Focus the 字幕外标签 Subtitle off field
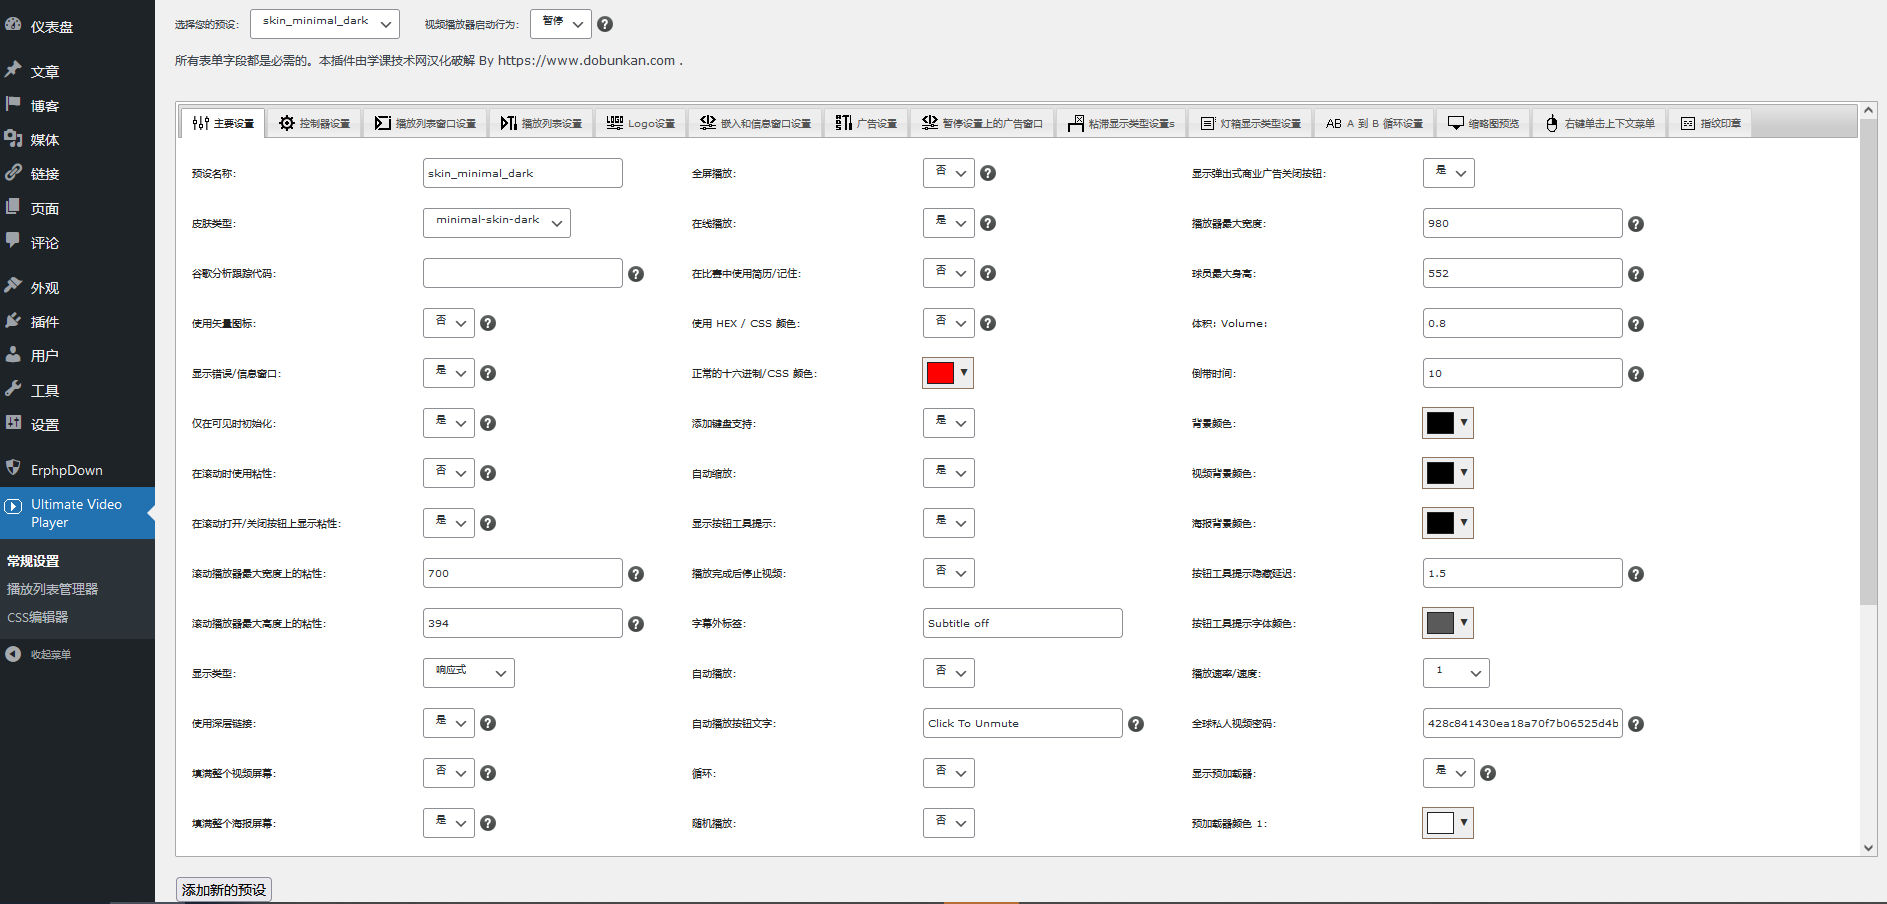1887x904 pixels. (1023, 623)
